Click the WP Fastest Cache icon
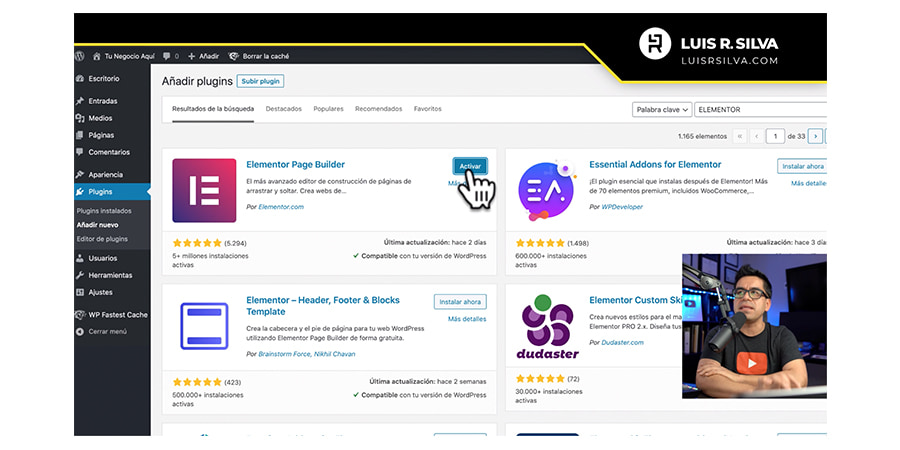Image resolution: width=900 pixels, height=450 pixels. pyautogui.click(x=80, y=315)
